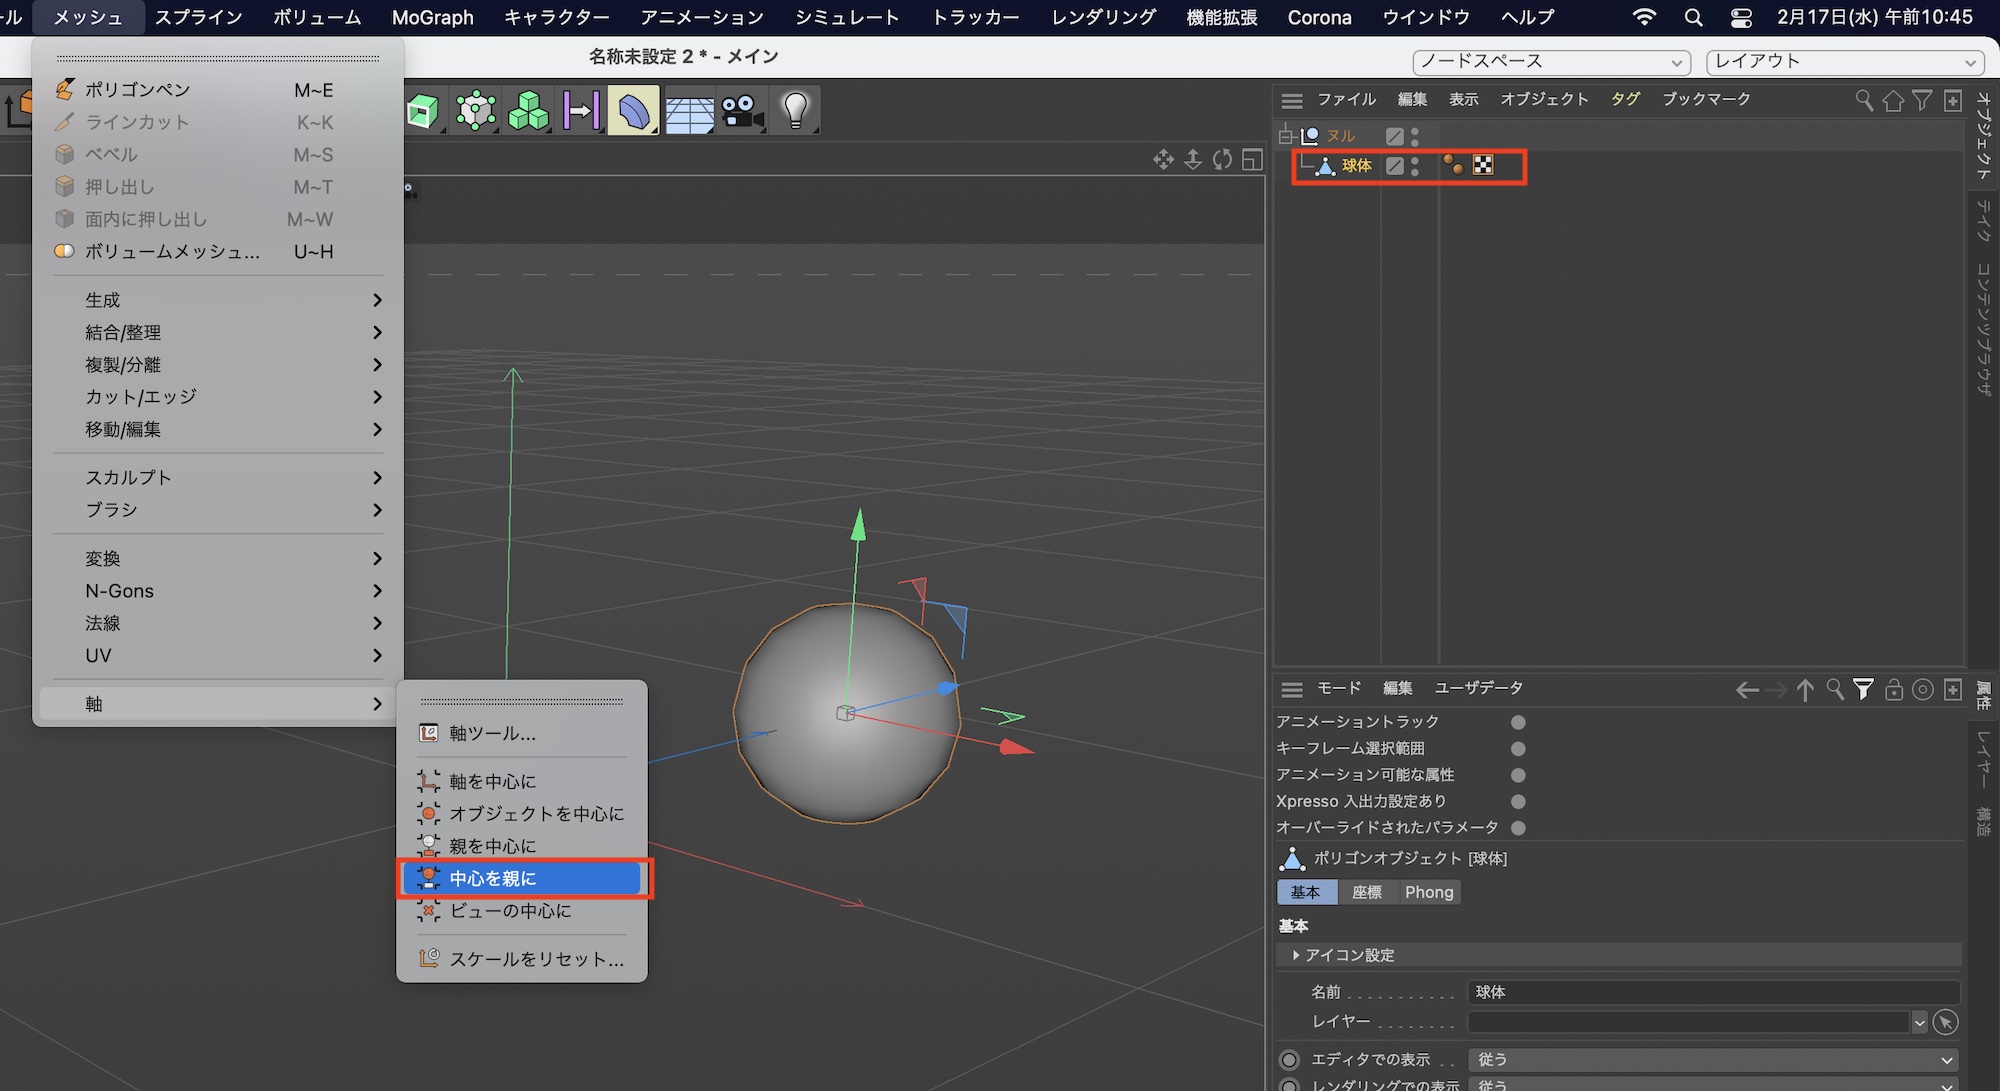Click the MoGraph cloner cubes icon

click(528, 111)
